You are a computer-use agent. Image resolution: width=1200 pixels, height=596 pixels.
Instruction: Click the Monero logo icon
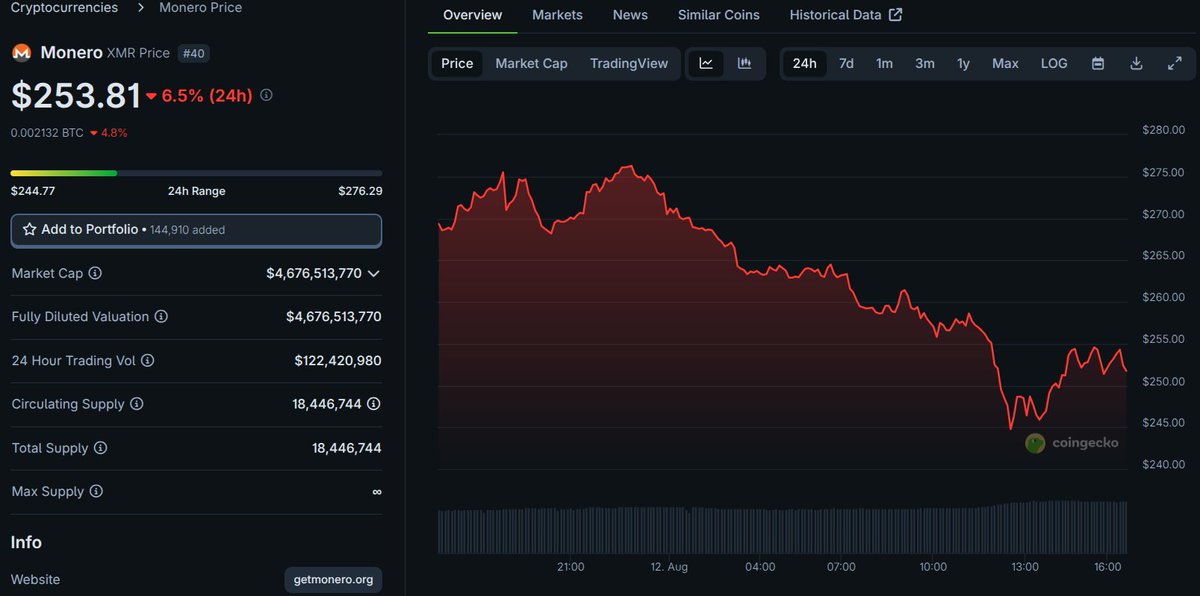(19, 51)
